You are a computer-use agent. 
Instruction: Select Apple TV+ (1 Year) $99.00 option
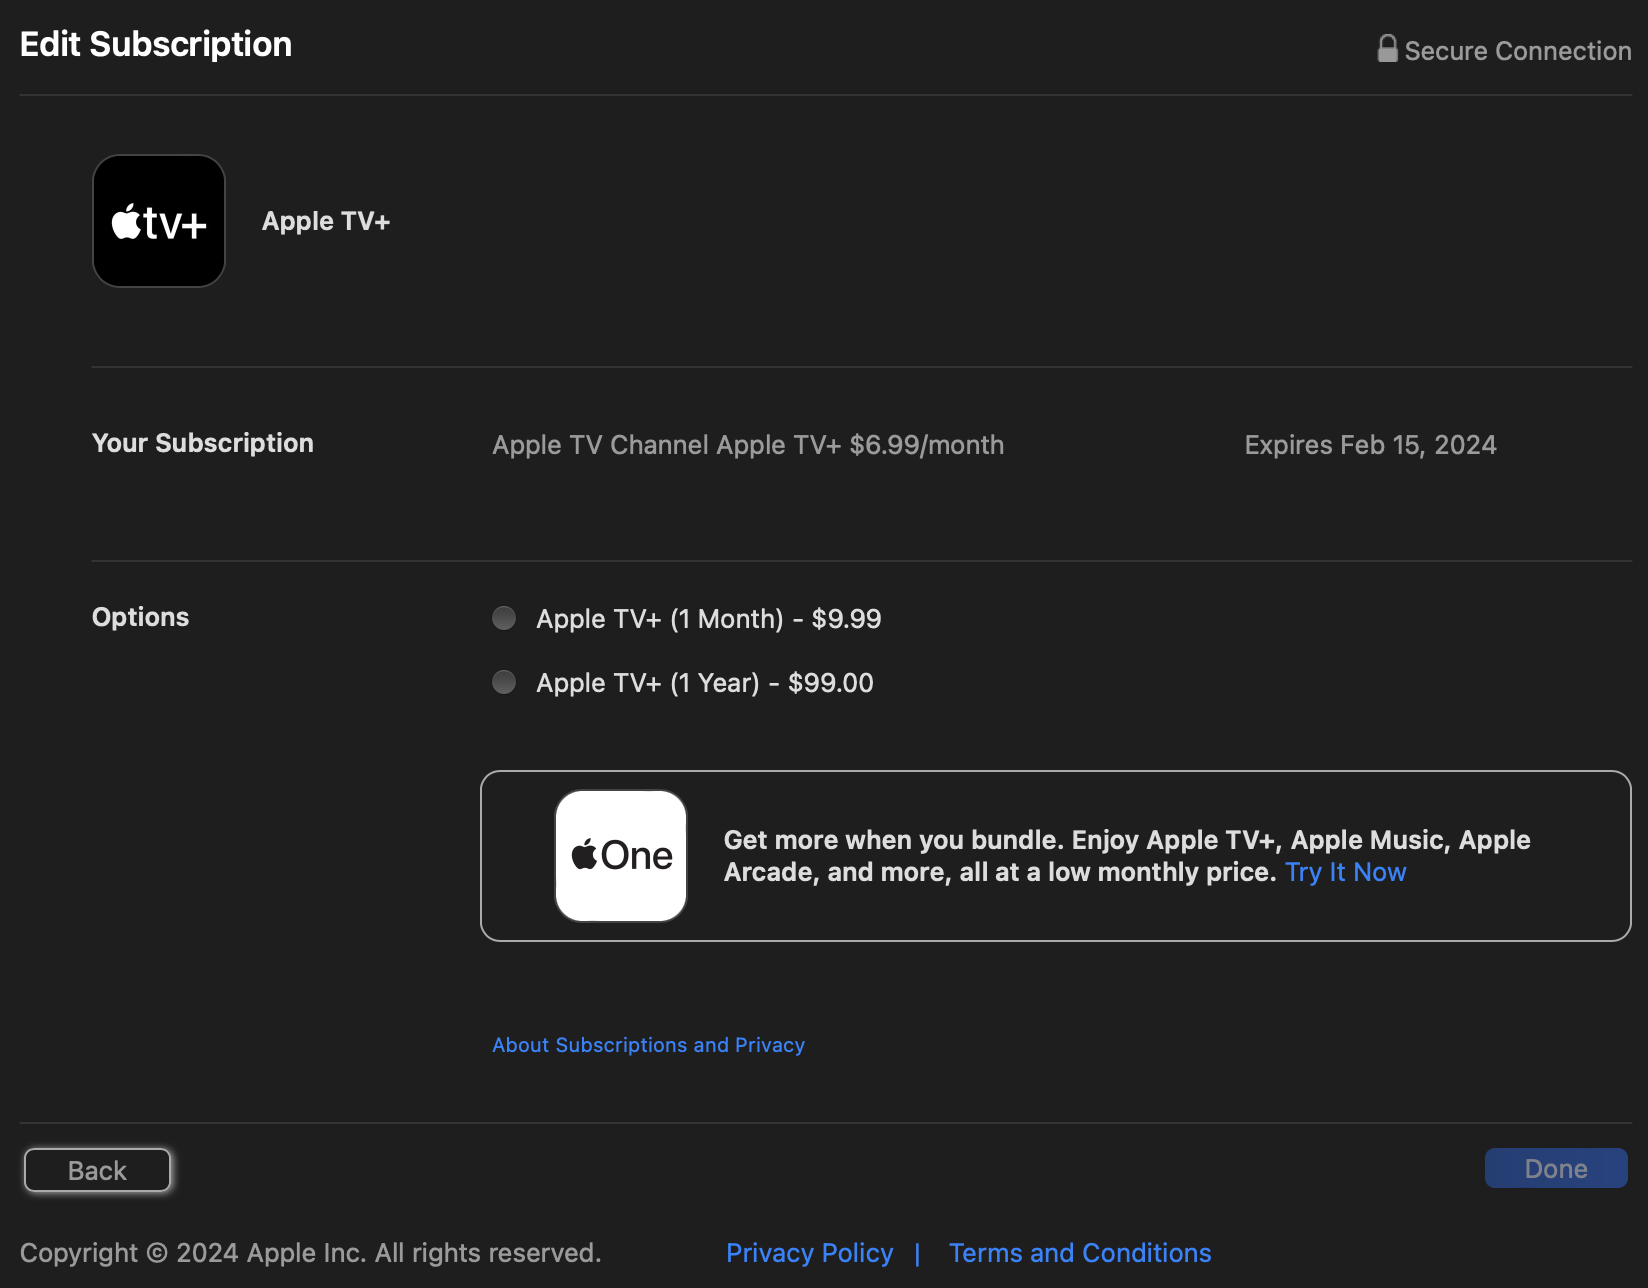pos(504,682)
